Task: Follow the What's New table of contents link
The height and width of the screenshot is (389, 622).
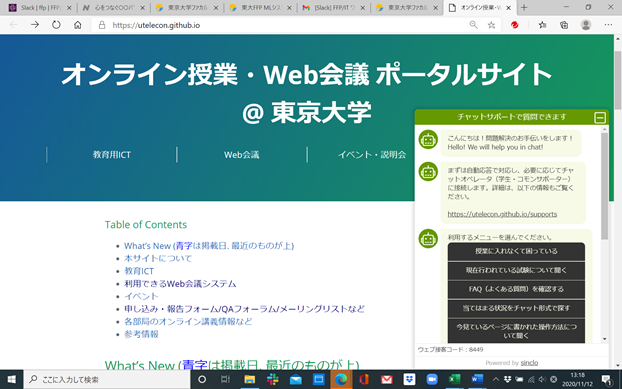Action: coord(209,246)
